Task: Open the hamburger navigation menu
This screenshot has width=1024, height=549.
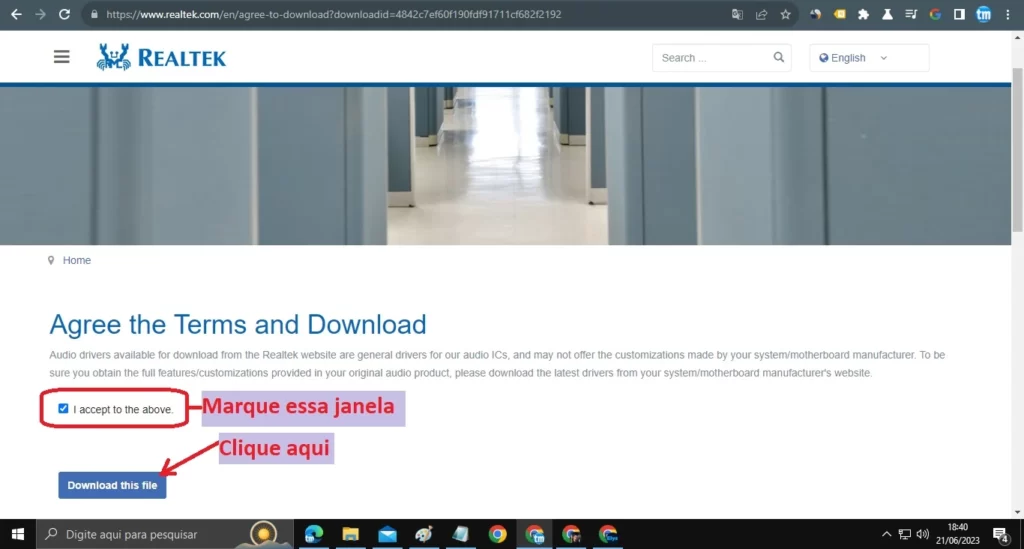Action: point(61,57)
